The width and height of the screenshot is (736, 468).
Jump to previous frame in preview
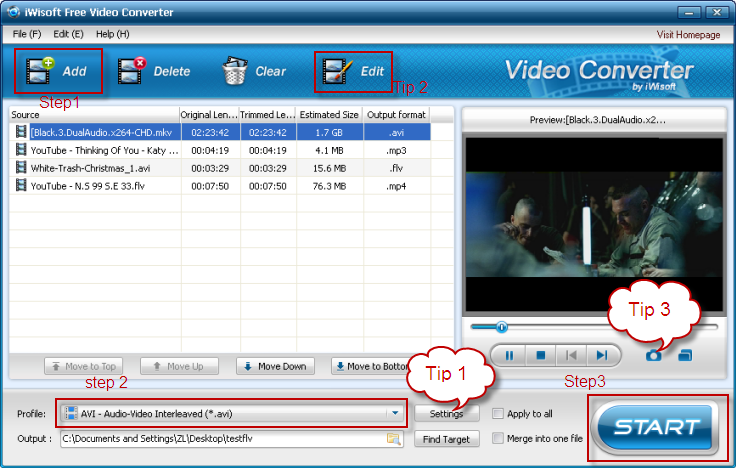click(x=571, y=355)
